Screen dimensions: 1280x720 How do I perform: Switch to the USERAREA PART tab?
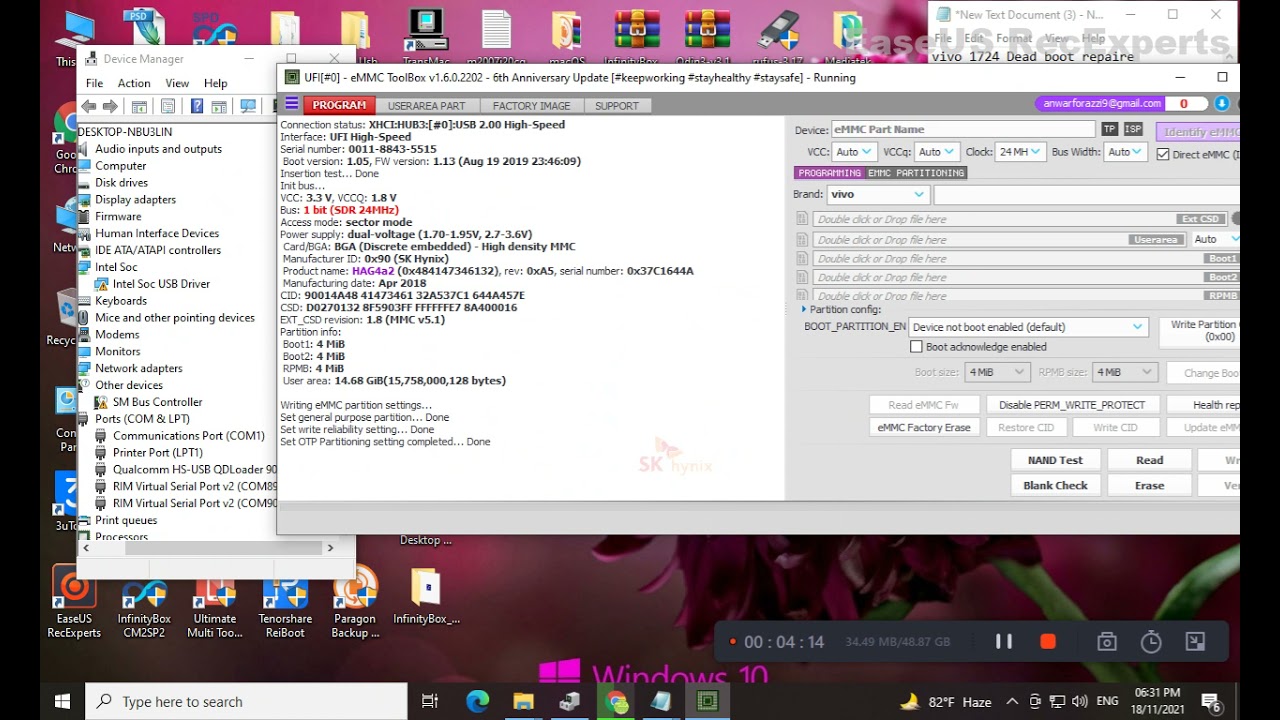tap(426, 105)
